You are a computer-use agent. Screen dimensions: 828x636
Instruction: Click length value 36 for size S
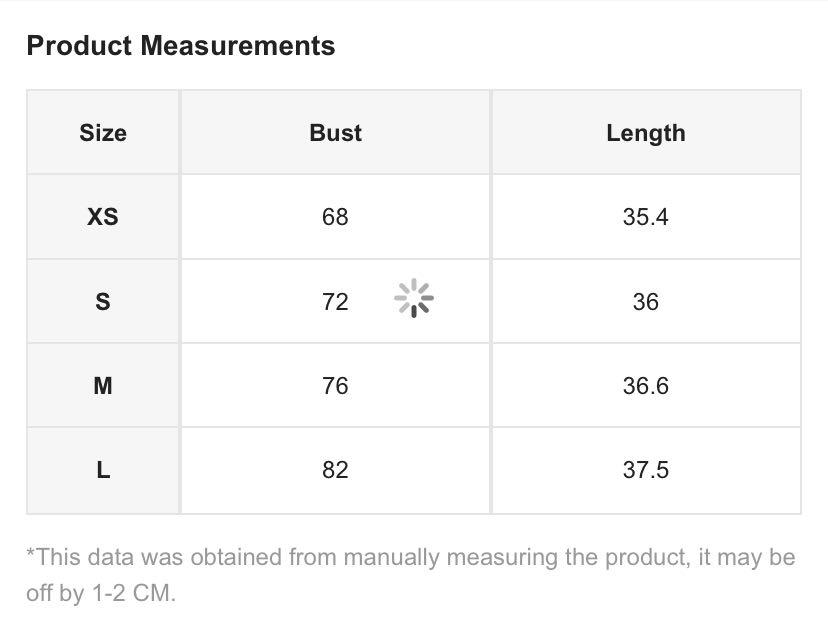(646, 302)
